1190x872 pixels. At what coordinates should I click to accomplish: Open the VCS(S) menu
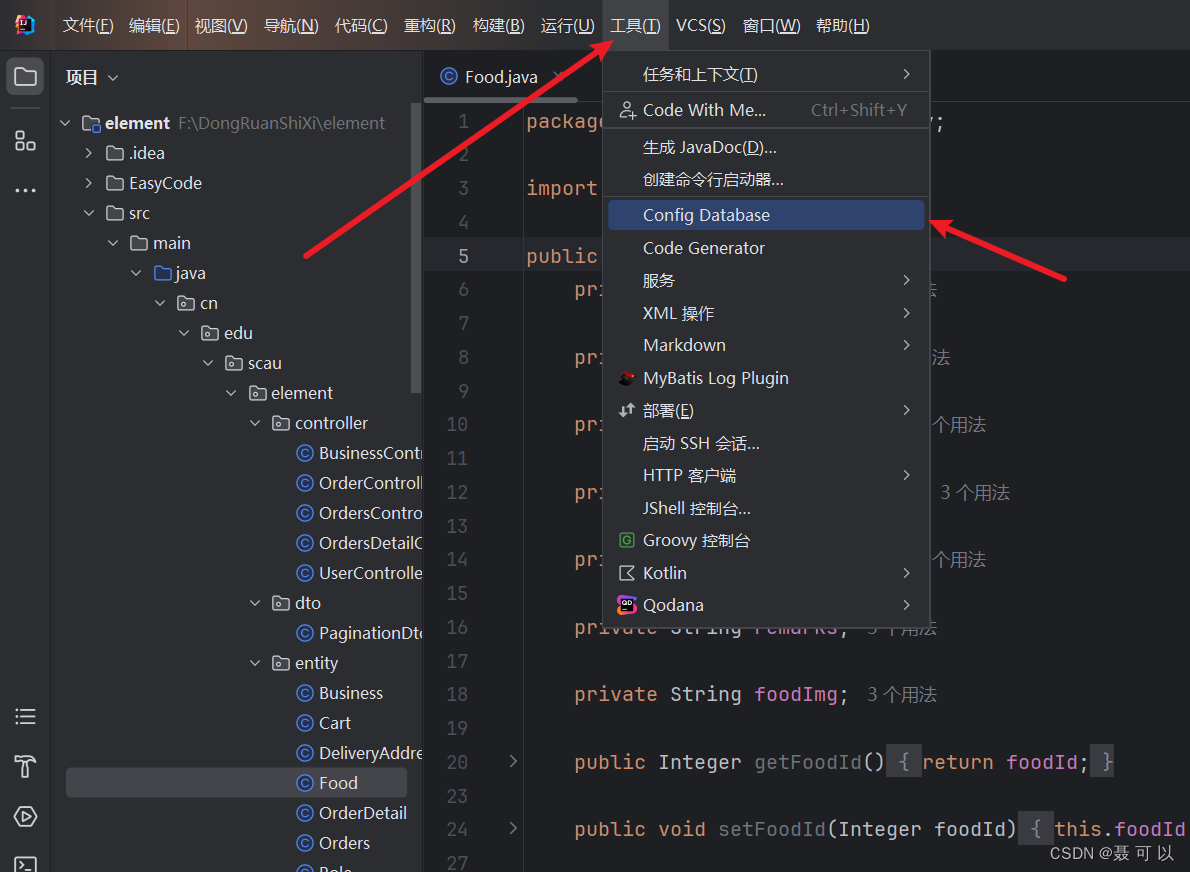[x=700, y=26]
